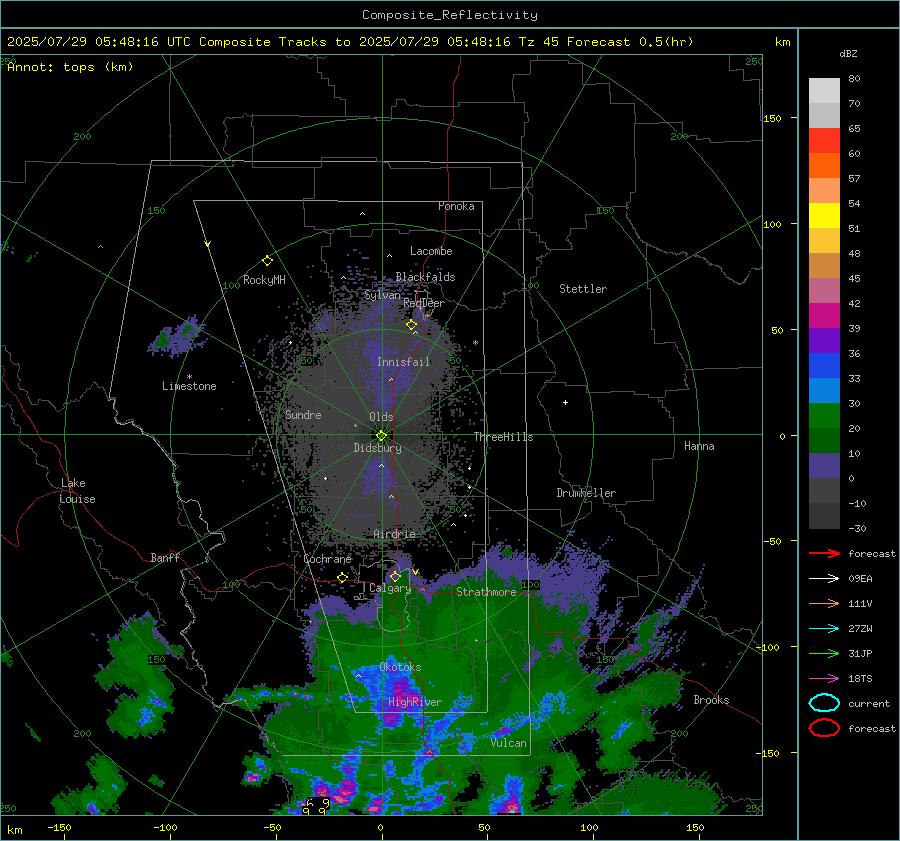Click the radar center marker between Olds and Didsbury
This screenshot has height=841, width=900.
(381, 435)
